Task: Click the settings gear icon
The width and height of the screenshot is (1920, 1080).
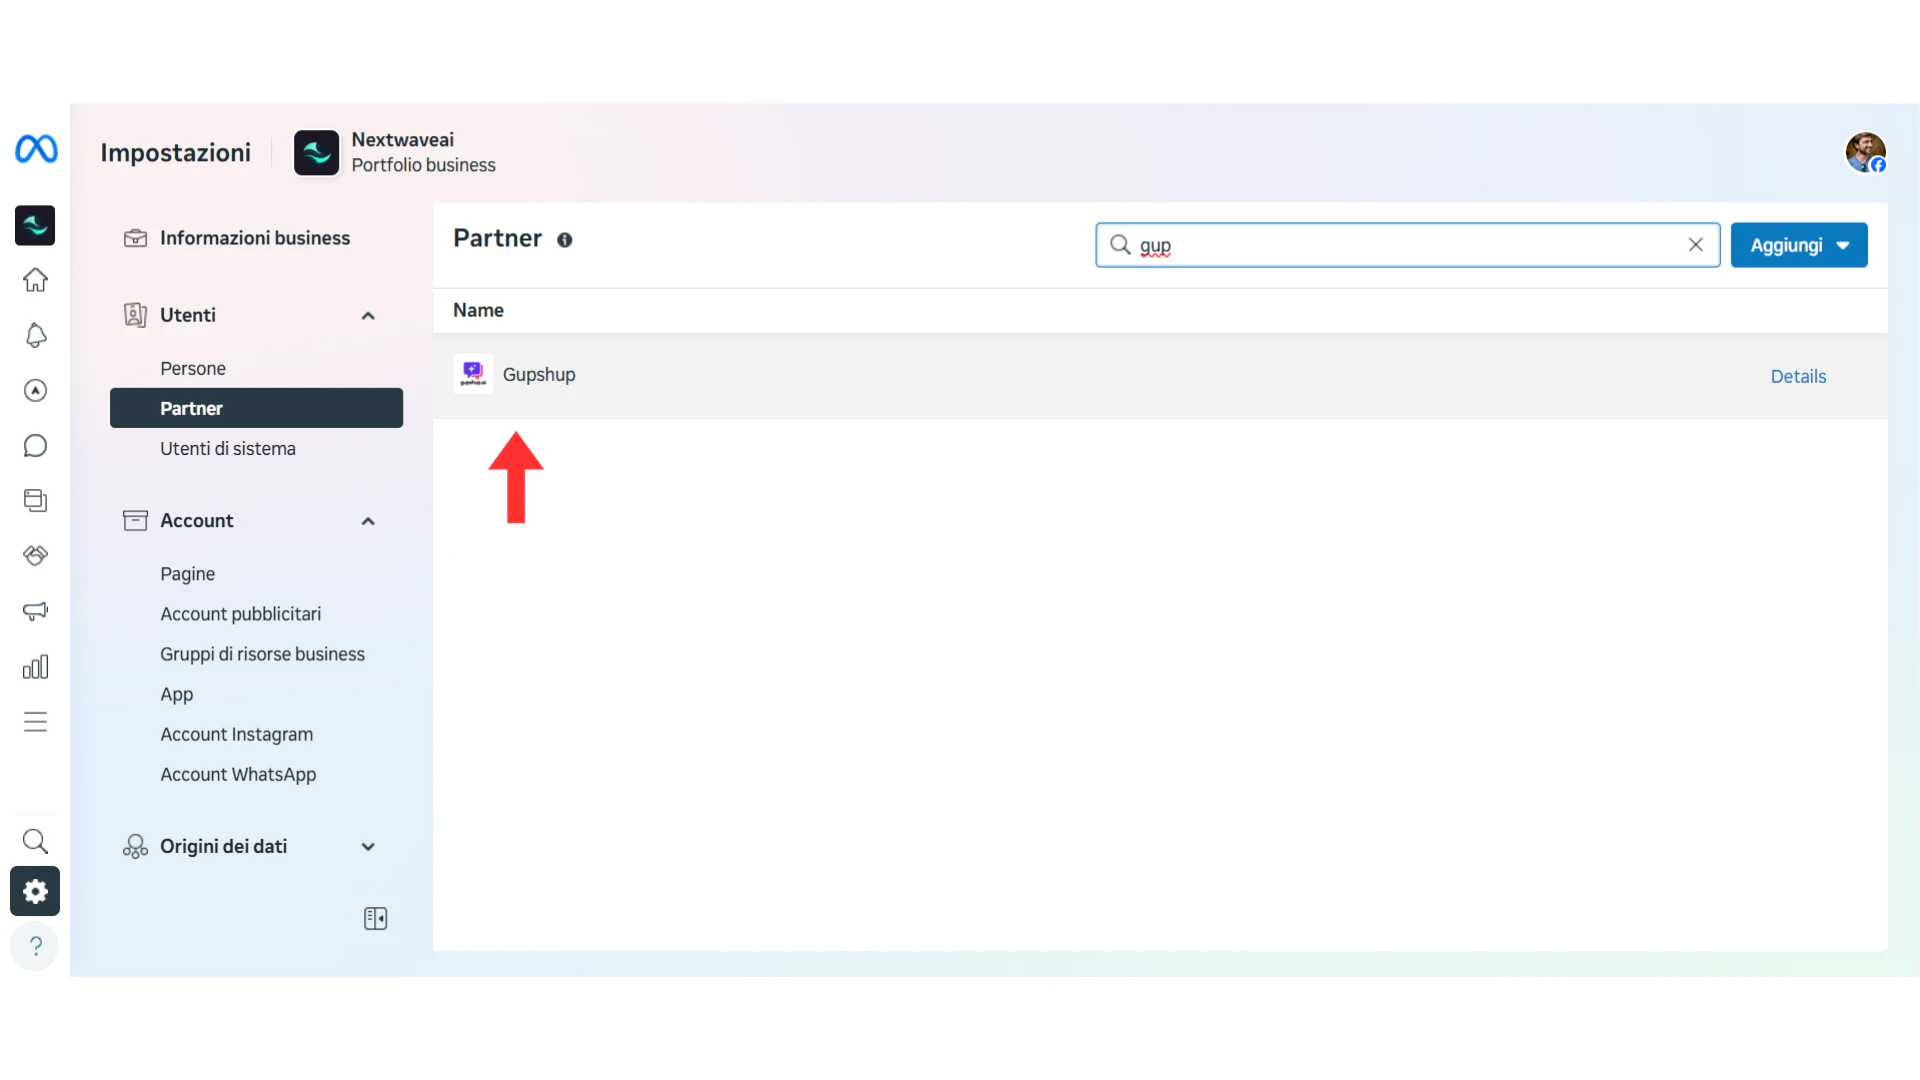Action: coord(35,891)
